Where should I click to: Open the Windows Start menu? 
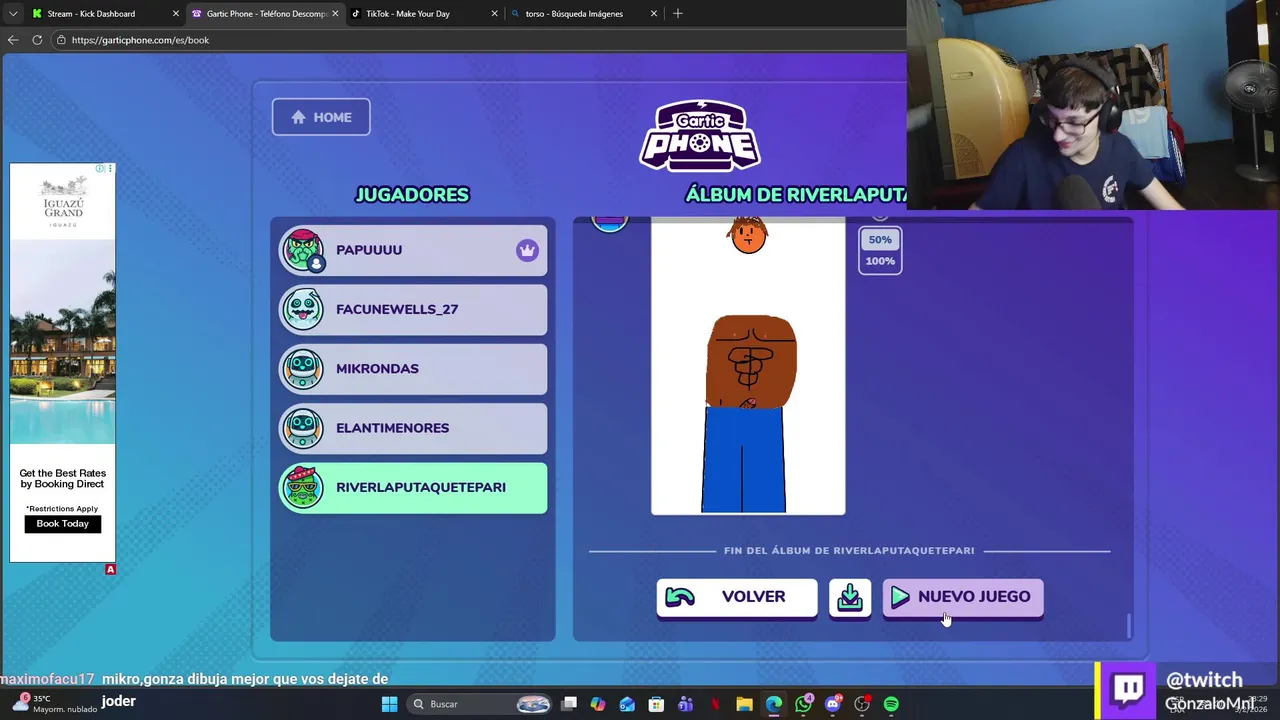[x=389, y=704]
